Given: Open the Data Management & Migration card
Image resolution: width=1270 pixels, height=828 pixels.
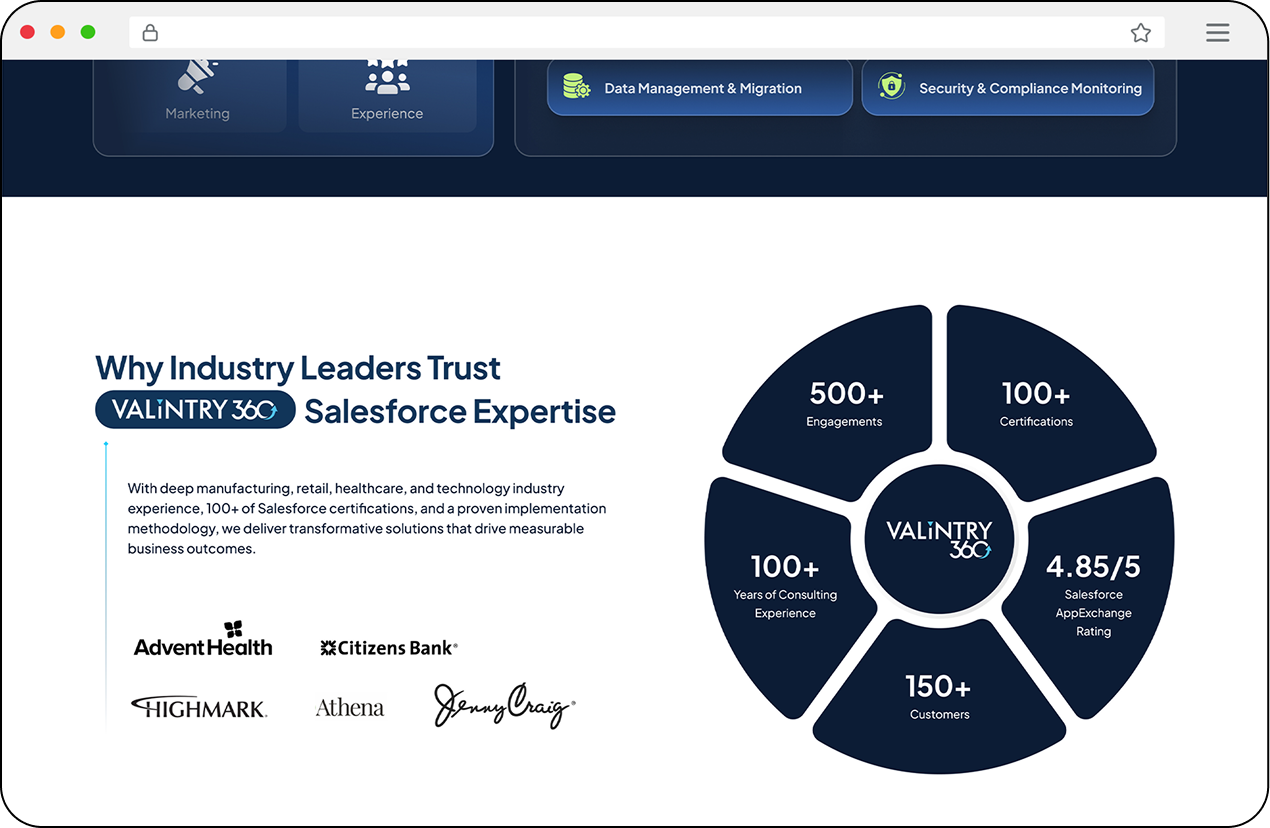Looking at the screenshot, I should tap(700, 87).
